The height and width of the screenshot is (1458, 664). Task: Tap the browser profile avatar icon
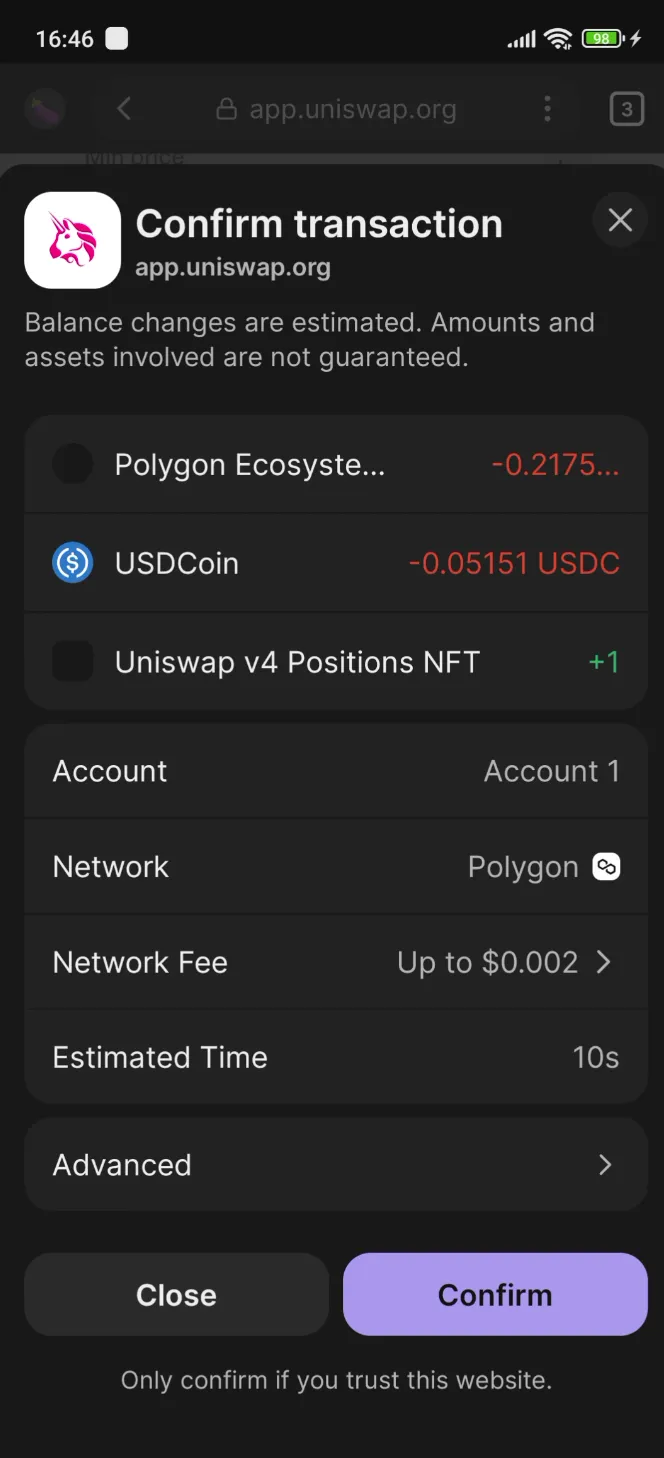[x=44, y=109]
